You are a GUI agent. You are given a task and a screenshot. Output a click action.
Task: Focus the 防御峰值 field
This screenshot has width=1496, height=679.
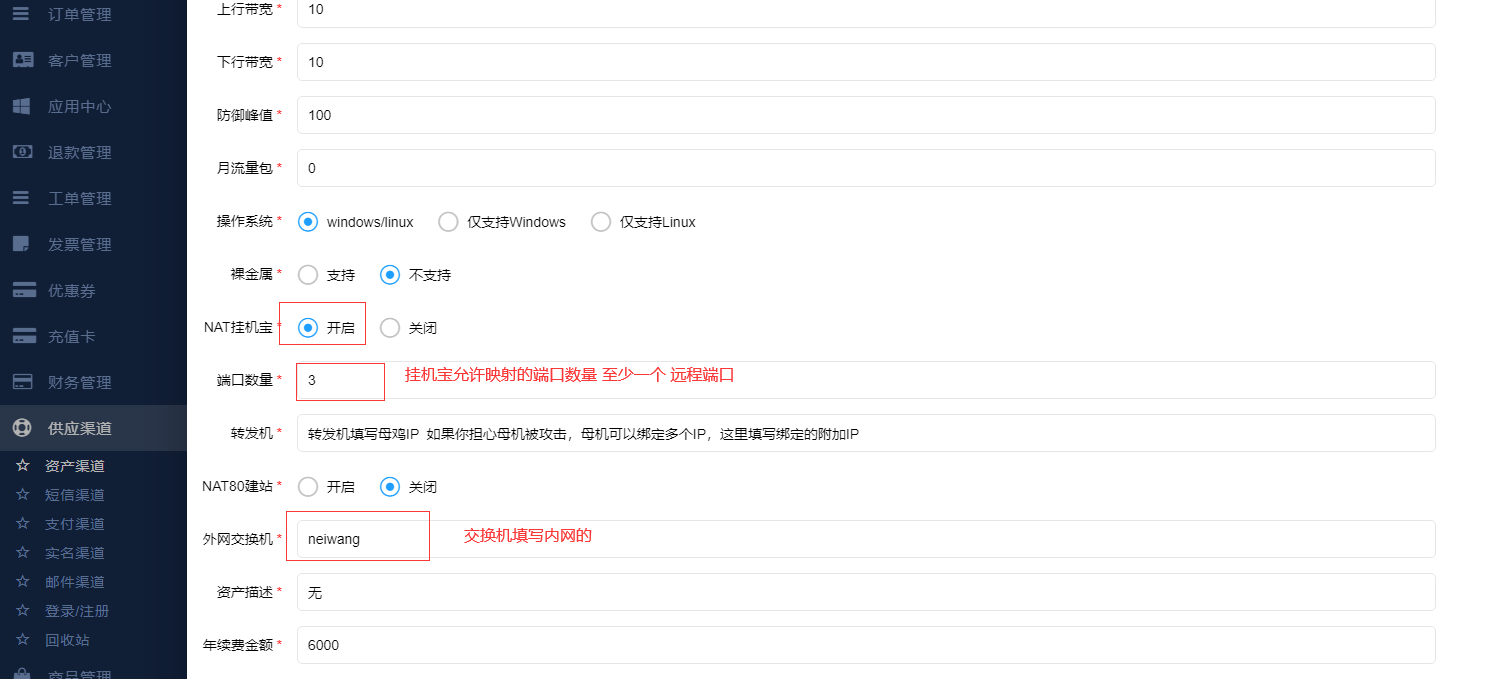coord(866,115)
